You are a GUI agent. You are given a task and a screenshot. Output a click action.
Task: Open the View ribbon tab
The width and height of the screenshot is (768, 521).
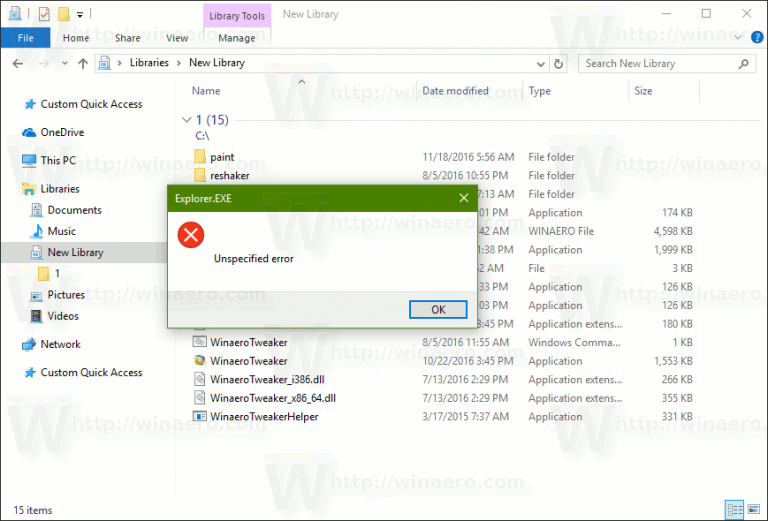point(177,38)
